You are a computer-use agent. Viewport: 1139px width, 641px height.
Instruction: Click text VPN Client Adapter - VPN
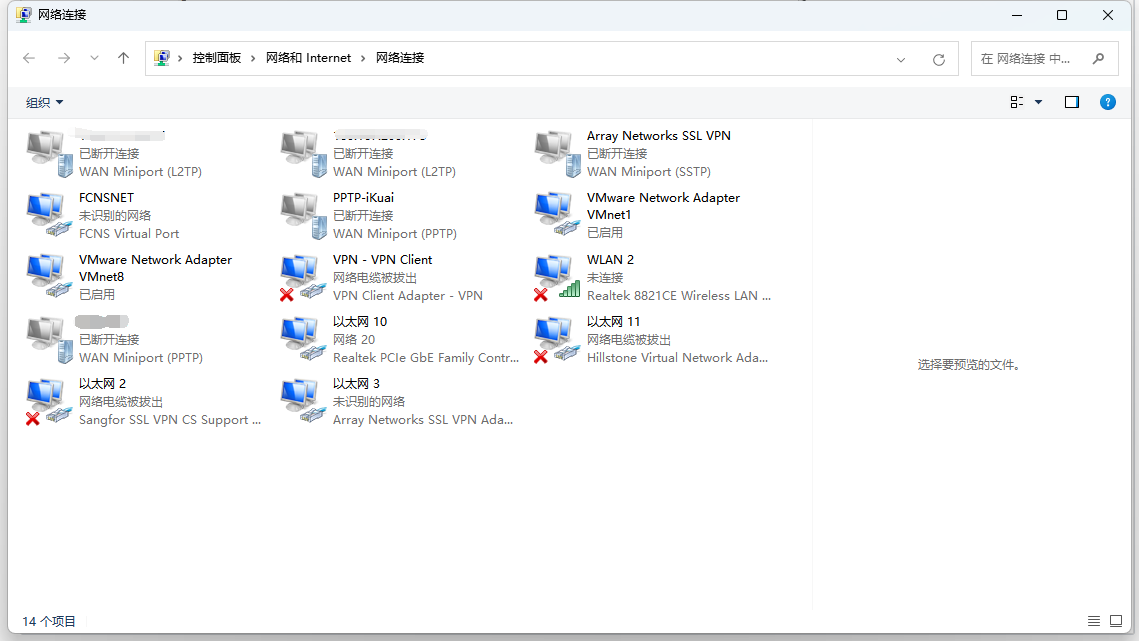tap(408, 296)
